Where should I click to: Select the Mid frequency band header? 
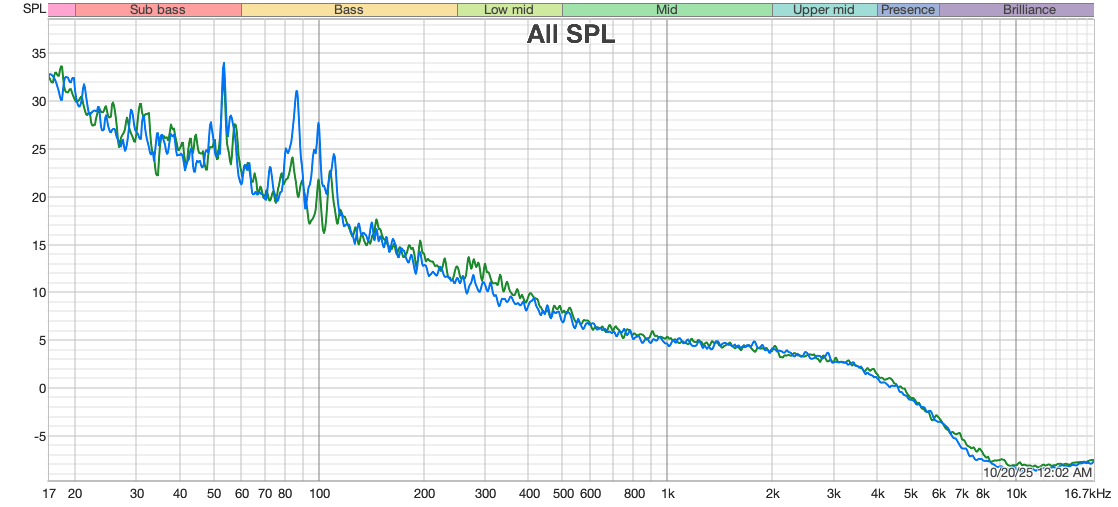[x=666, y=10]
